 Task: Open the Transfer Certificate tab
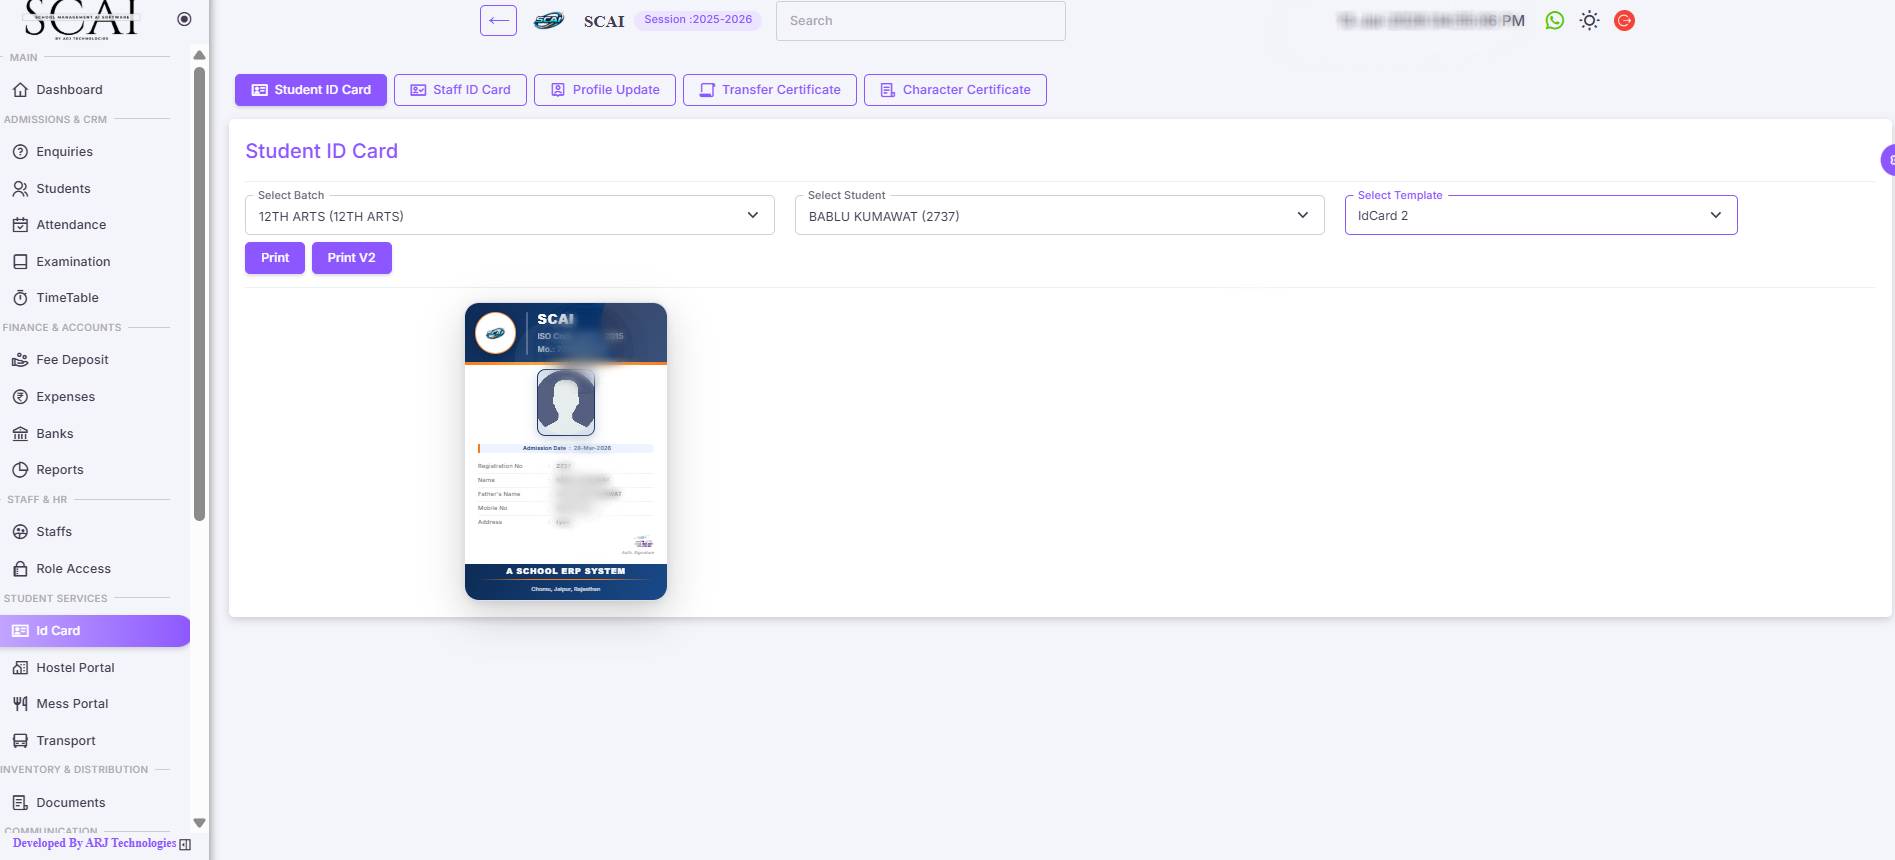click(770, 90)
